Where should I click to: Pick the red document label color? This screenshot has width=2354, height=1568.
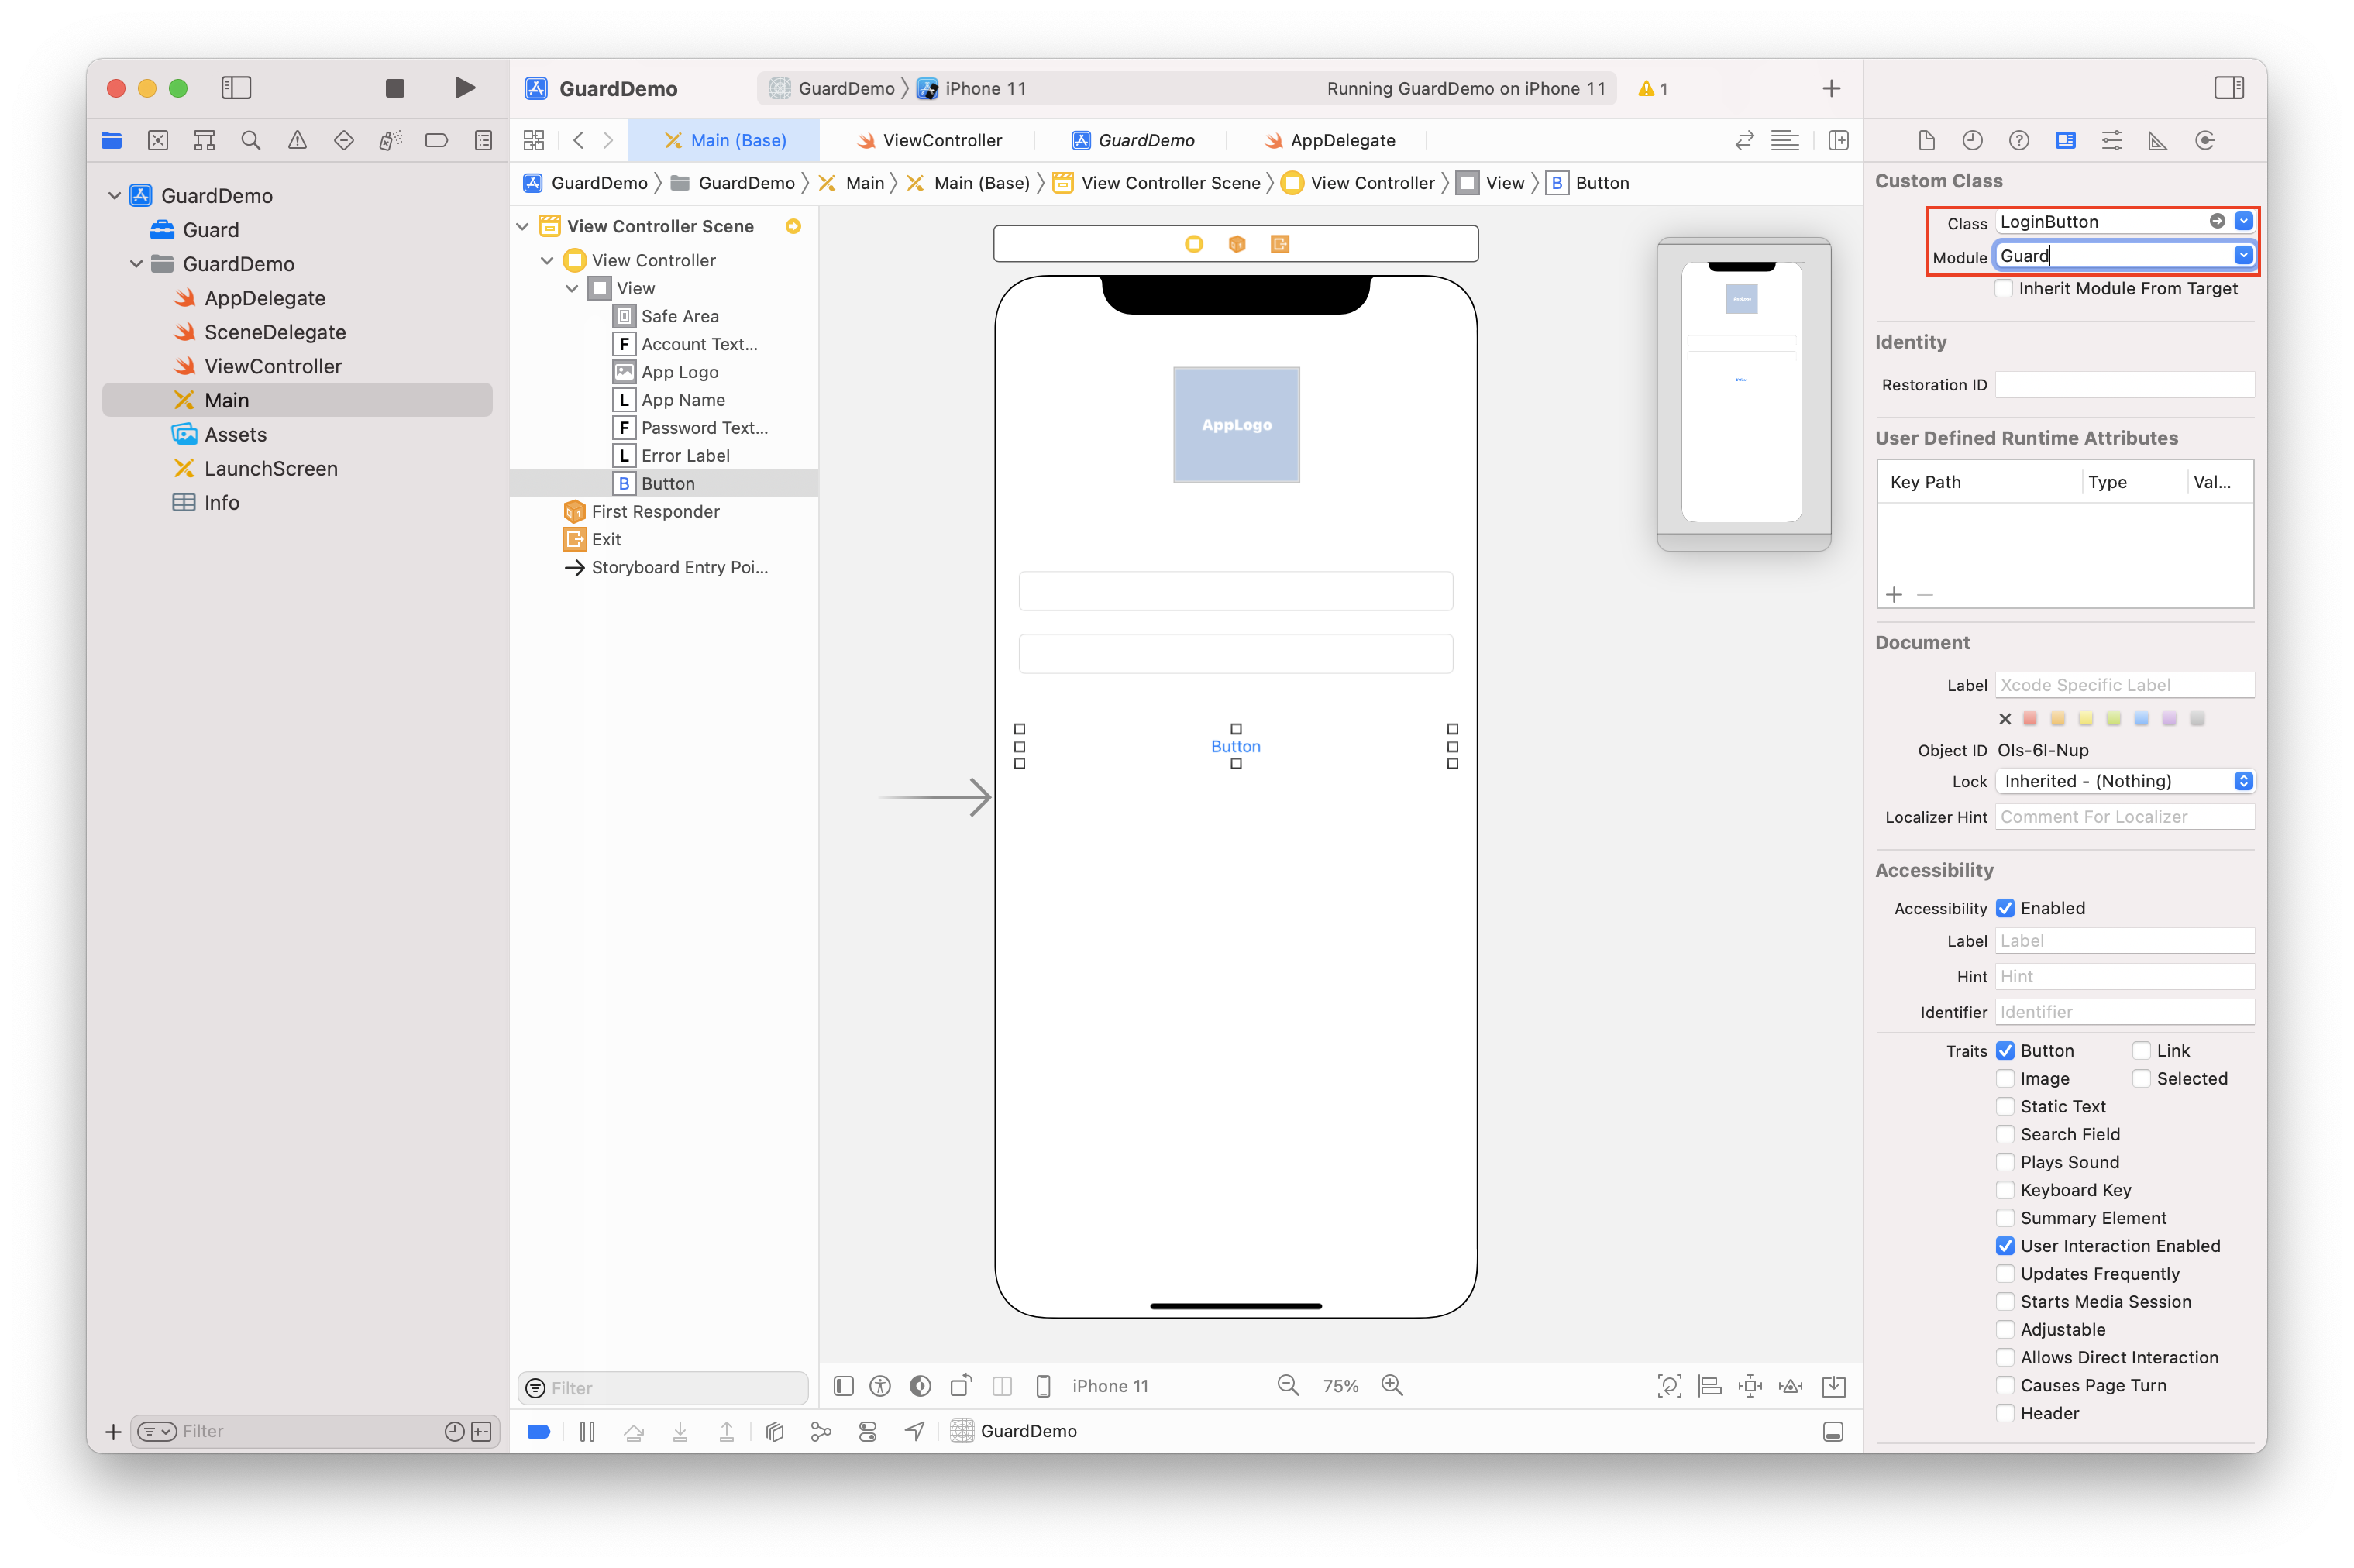coord(2030,718)
